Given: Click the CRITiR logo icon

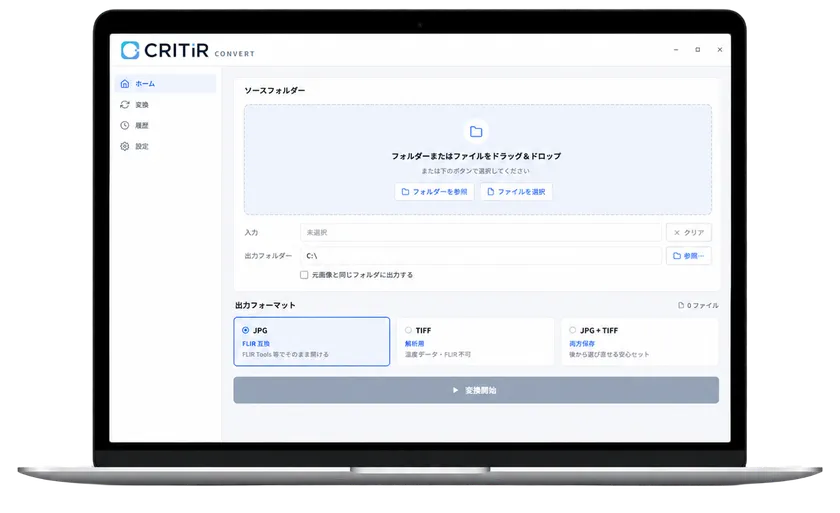Looking at the screenshot, I should pos(130,50).
